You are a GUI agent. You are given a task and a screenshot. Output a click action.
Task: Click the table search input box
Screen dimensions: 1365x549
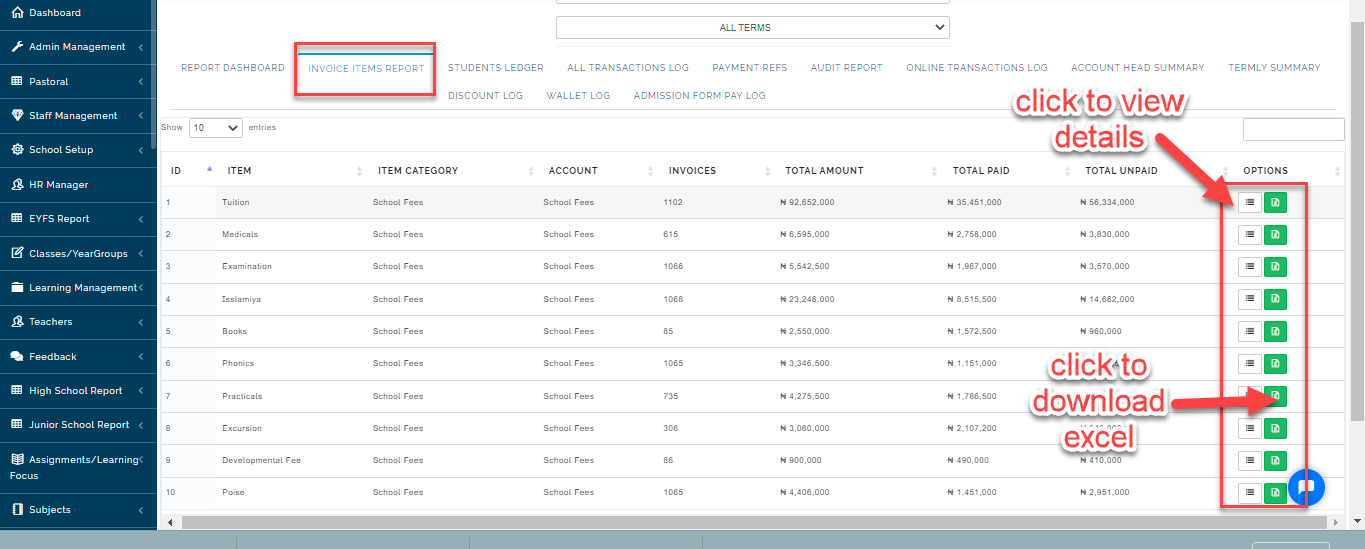pyautogui.click(x=1294, y=129)
